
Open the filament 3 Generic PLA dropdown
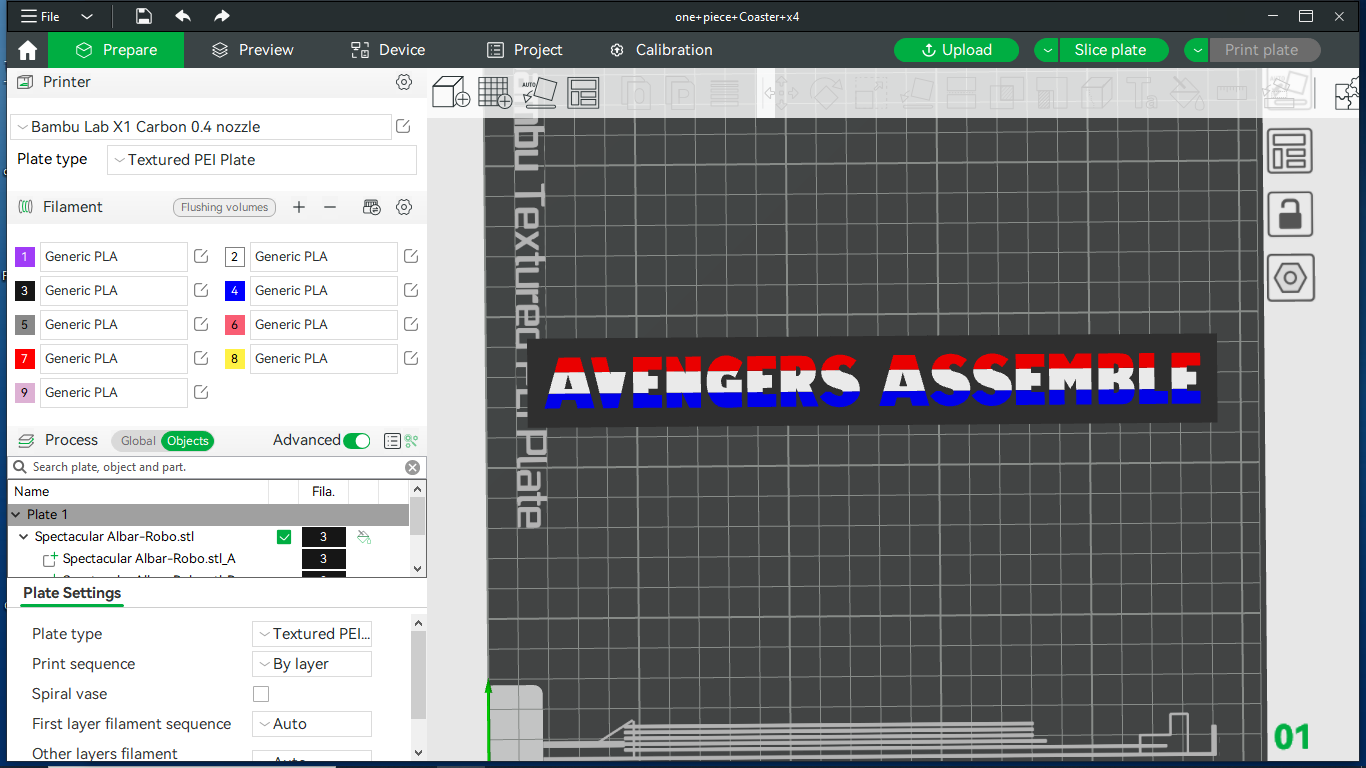pyautogui.click(x=114, y=291)
